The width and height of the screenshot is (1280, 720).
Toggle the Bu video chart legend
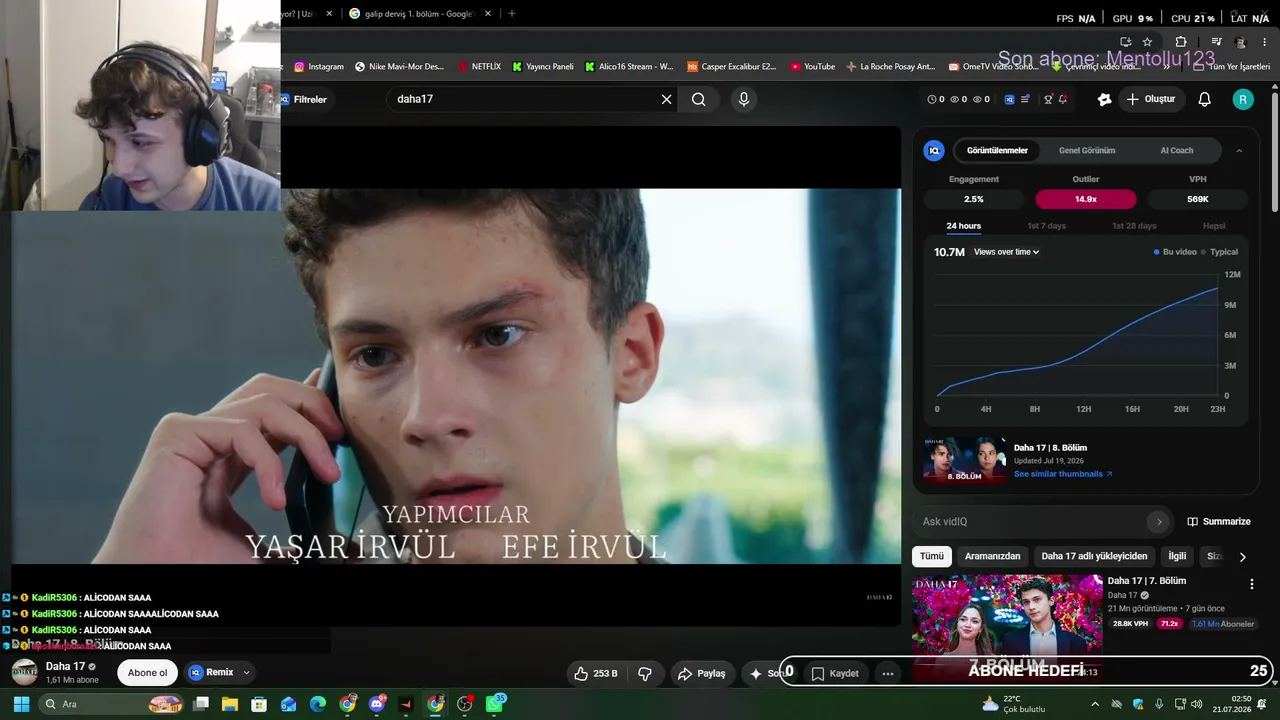[x=1175, y=252]
